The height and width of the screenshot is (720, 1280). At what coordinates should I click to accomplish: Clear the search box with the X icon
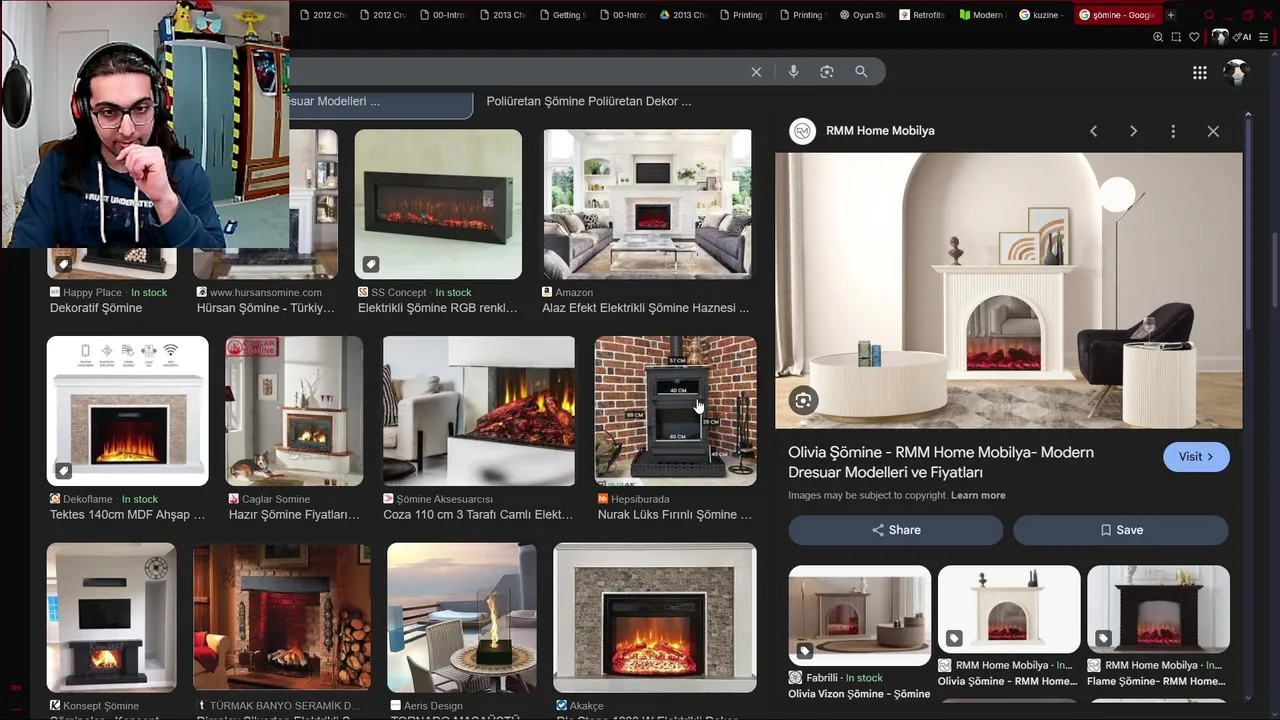click(x=756, y=72)
